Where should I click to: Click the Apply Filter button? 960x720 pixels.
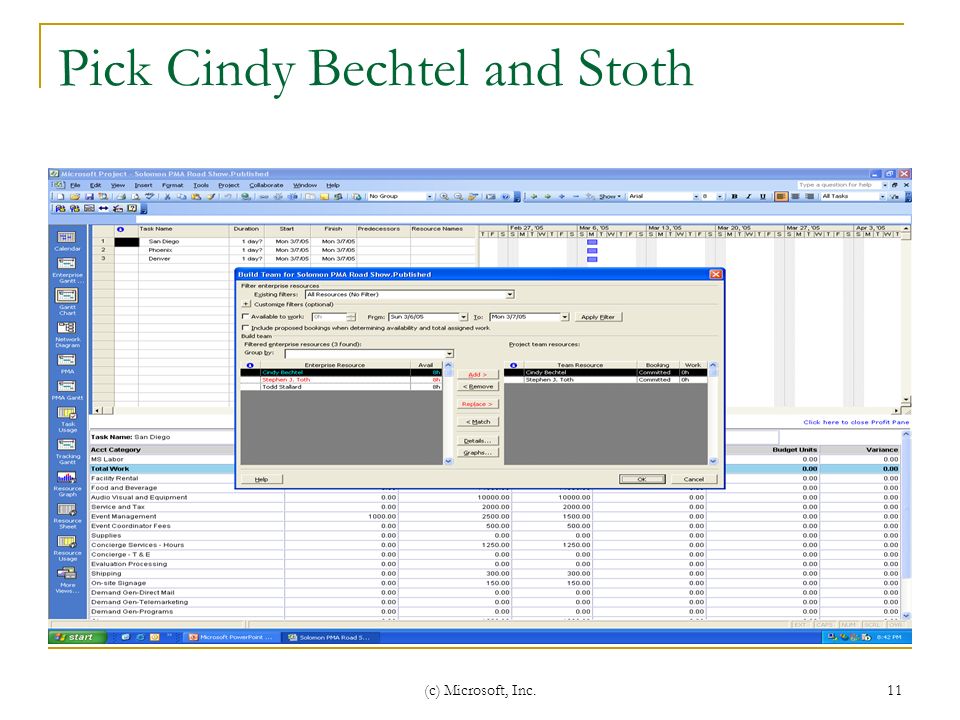(x=598, y=317)
